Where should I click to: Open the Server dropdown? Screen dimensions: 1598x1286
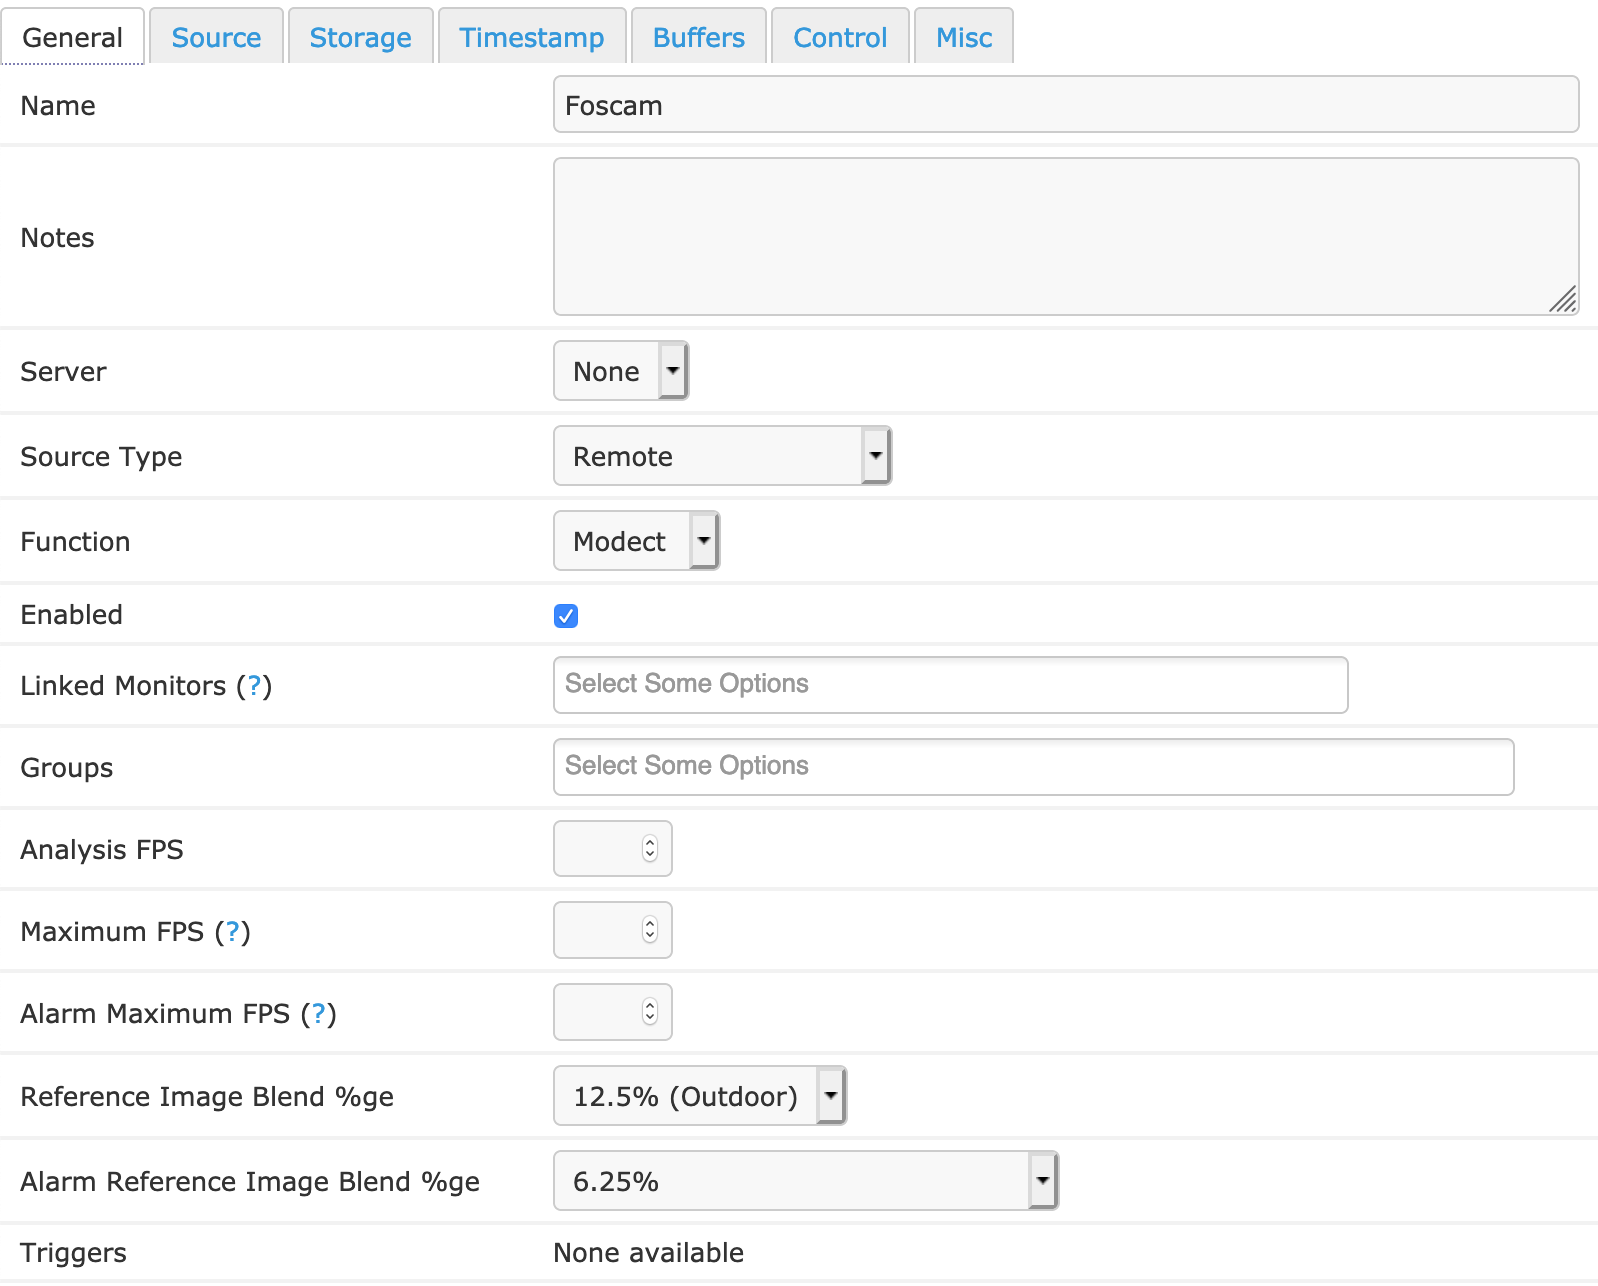point(621,371)
